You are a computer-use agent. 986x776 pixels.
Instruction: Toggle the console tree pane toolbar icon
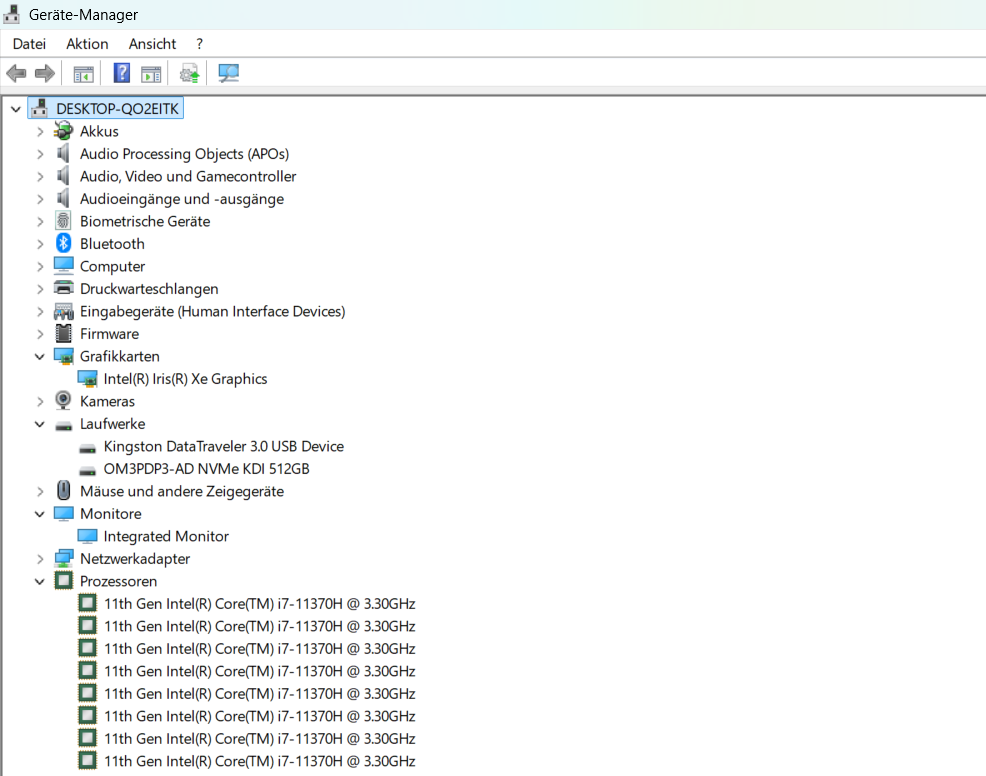click(x=84, y=74)
